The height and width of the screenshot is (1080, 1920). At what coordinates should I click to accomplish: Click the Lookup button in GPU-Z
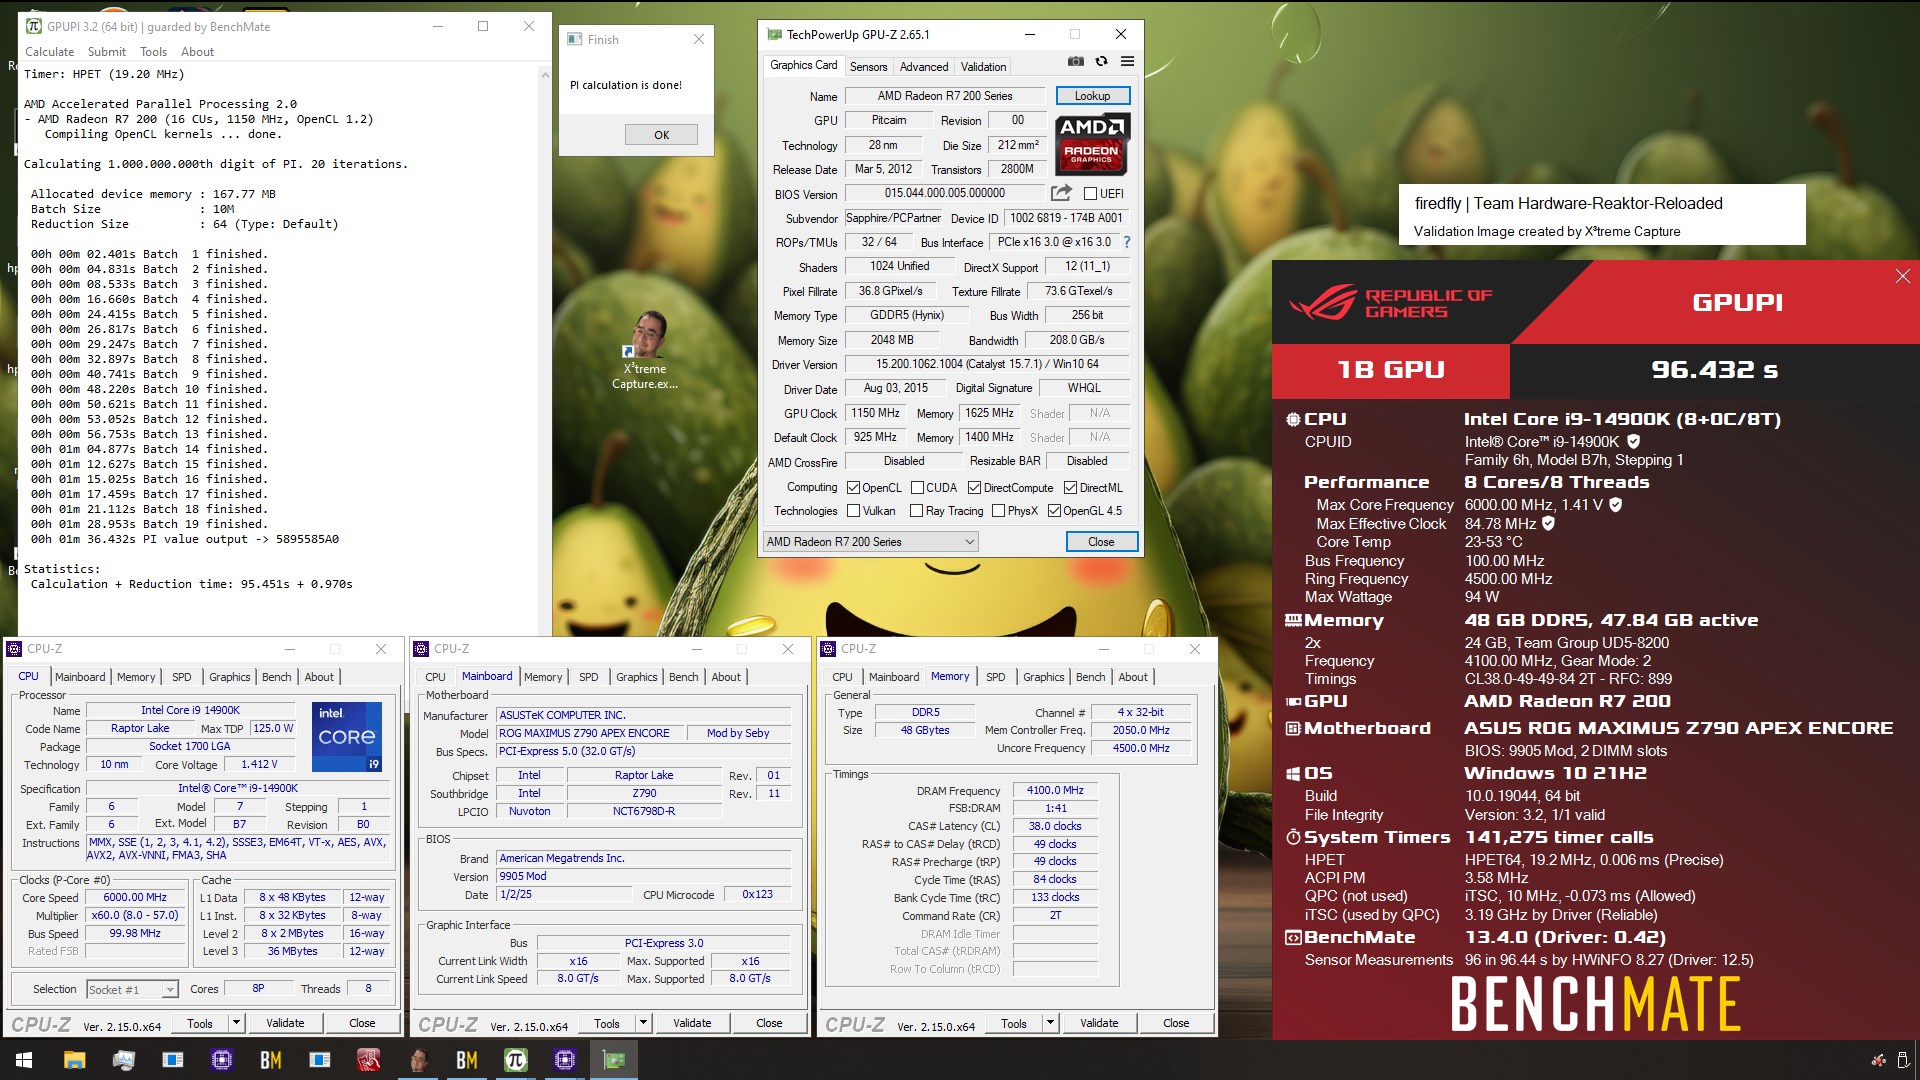1092,96
